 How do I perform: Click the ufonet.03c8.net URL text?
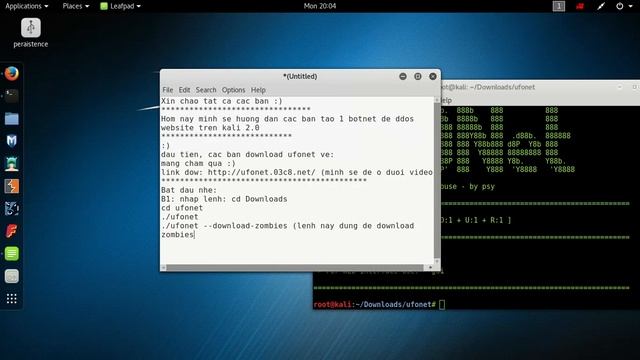(x=261, y=172)
